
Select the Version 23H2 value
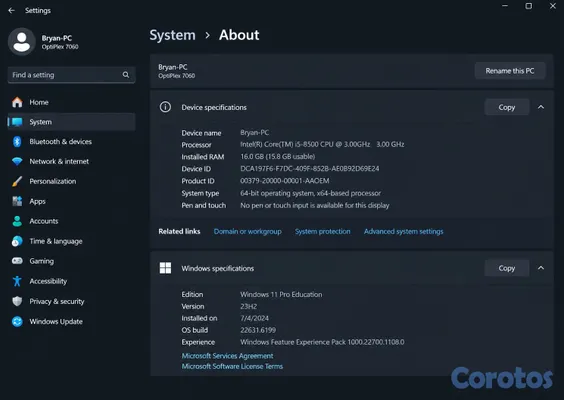click(248, 306)
